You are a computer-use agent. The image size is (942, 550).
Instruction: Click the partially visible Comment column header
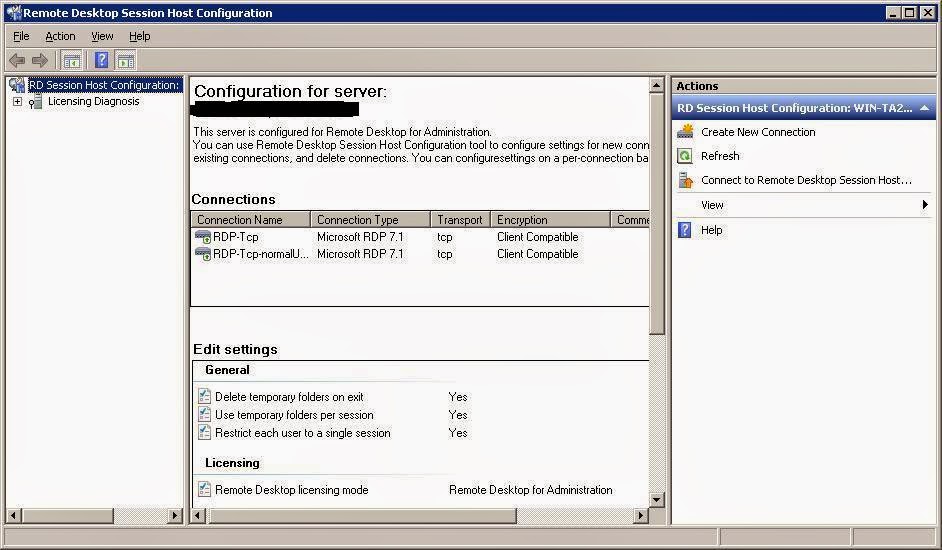pyautogui.click(x=630, y=219)
